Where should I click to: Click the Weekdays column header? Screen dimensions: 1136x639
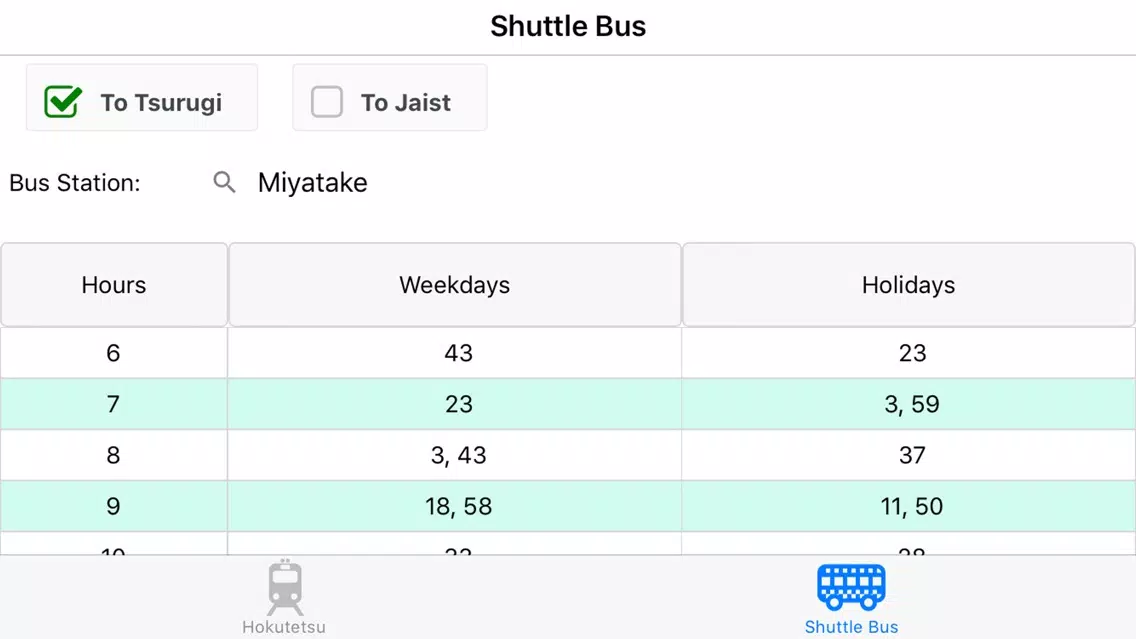(x=455, y=285)
